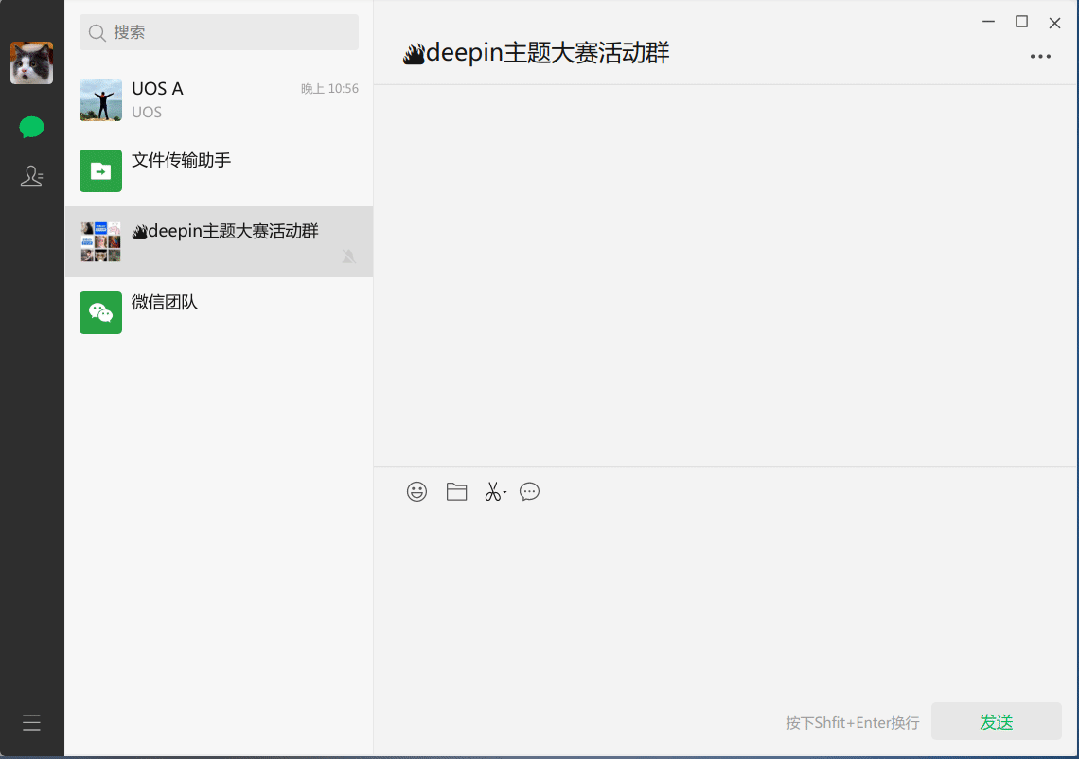
Task: Open the hamburger menu at sidebar bottom
Action: 31,722
